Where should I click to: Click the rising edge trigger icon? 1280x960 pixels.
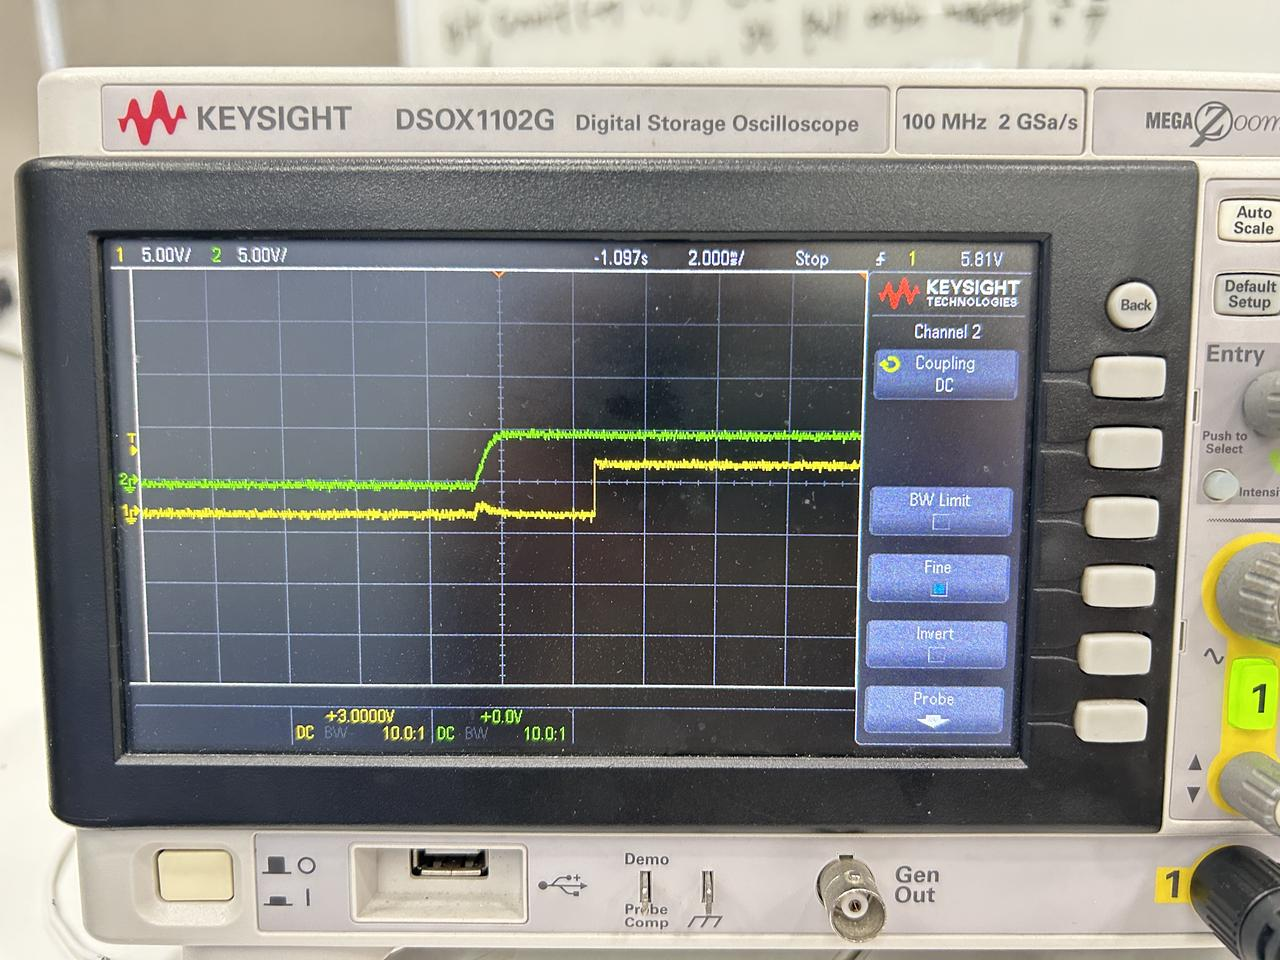point(880,259)
